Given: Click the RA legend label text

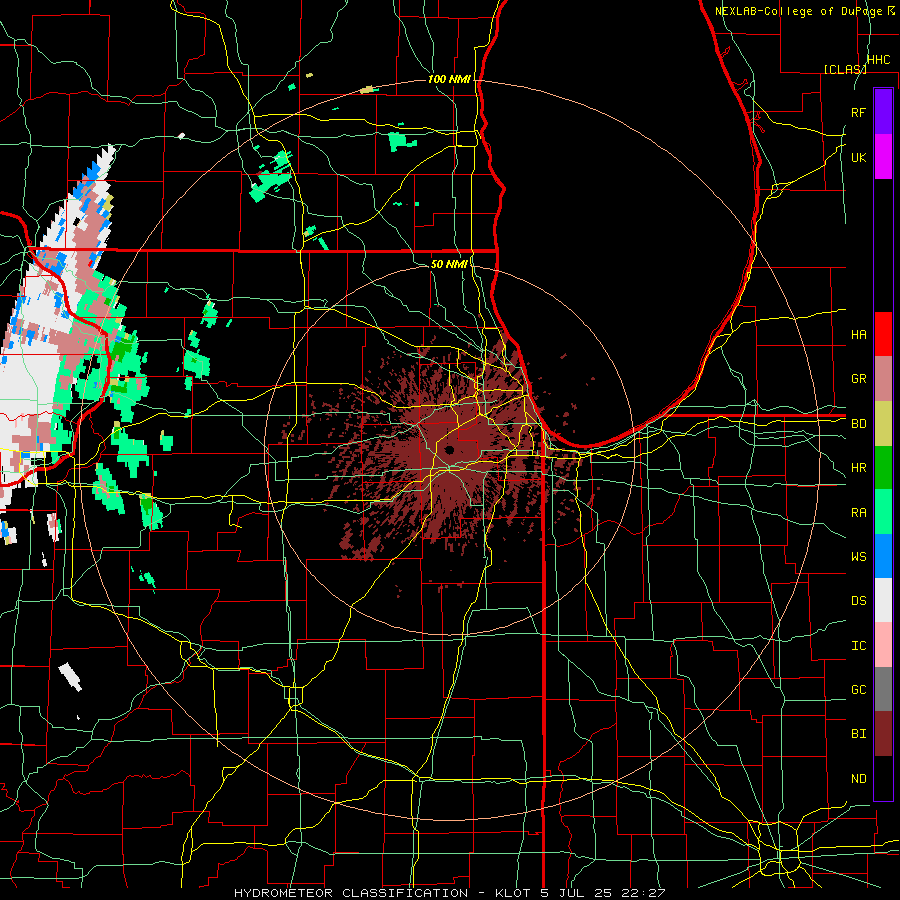Looking at the screenshot, I should pyautogui.click(x=859, y=513).
